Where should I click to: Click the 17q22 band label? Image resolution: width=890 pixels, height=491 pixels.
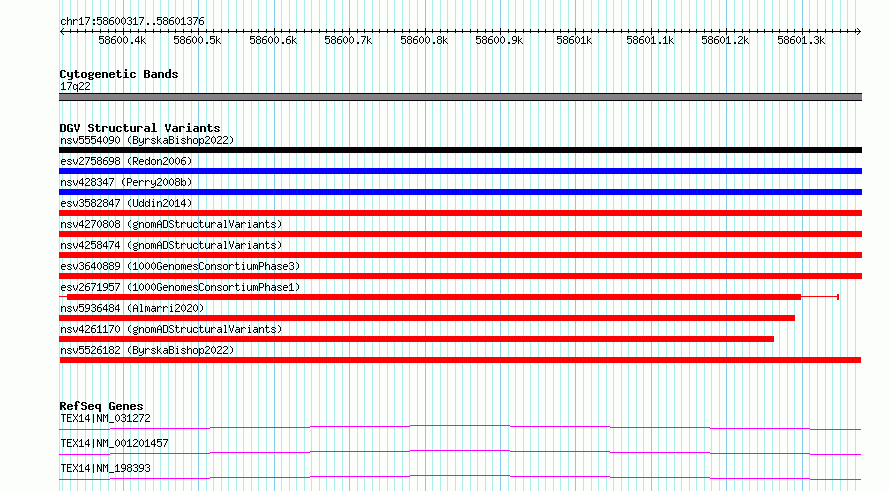tap(75, 86)
